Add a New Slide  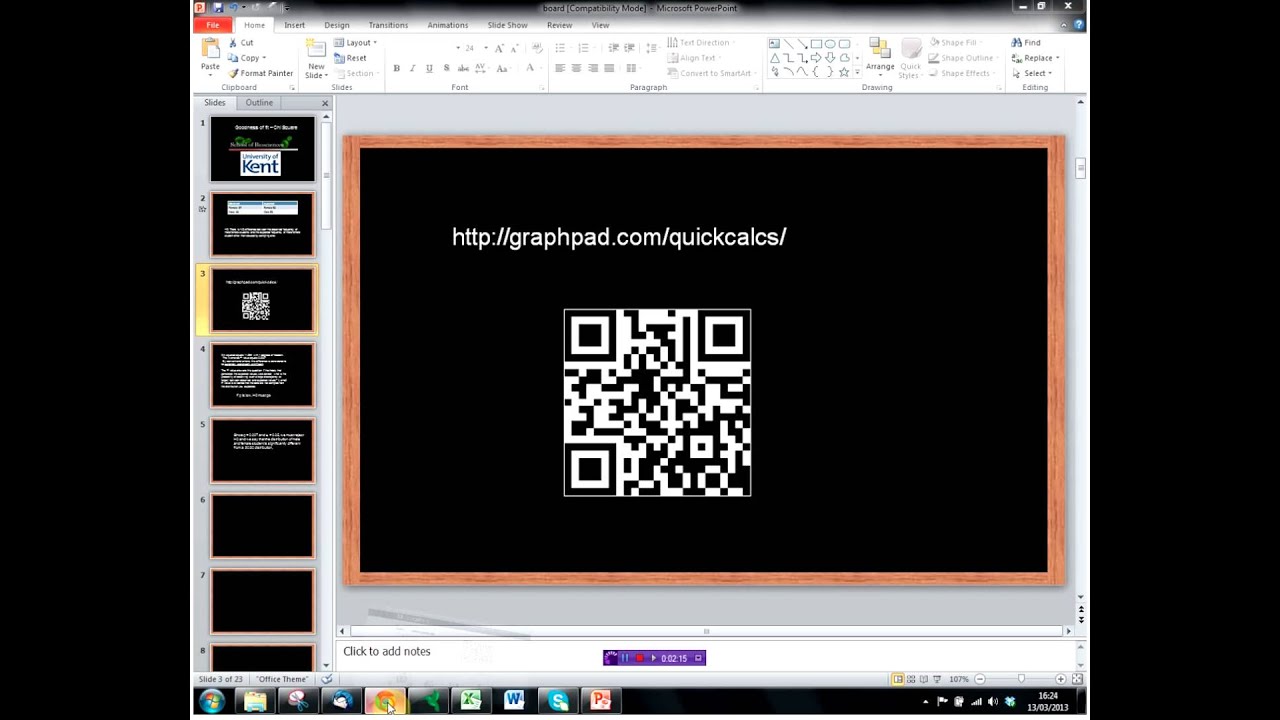click(x=315, y=59)
